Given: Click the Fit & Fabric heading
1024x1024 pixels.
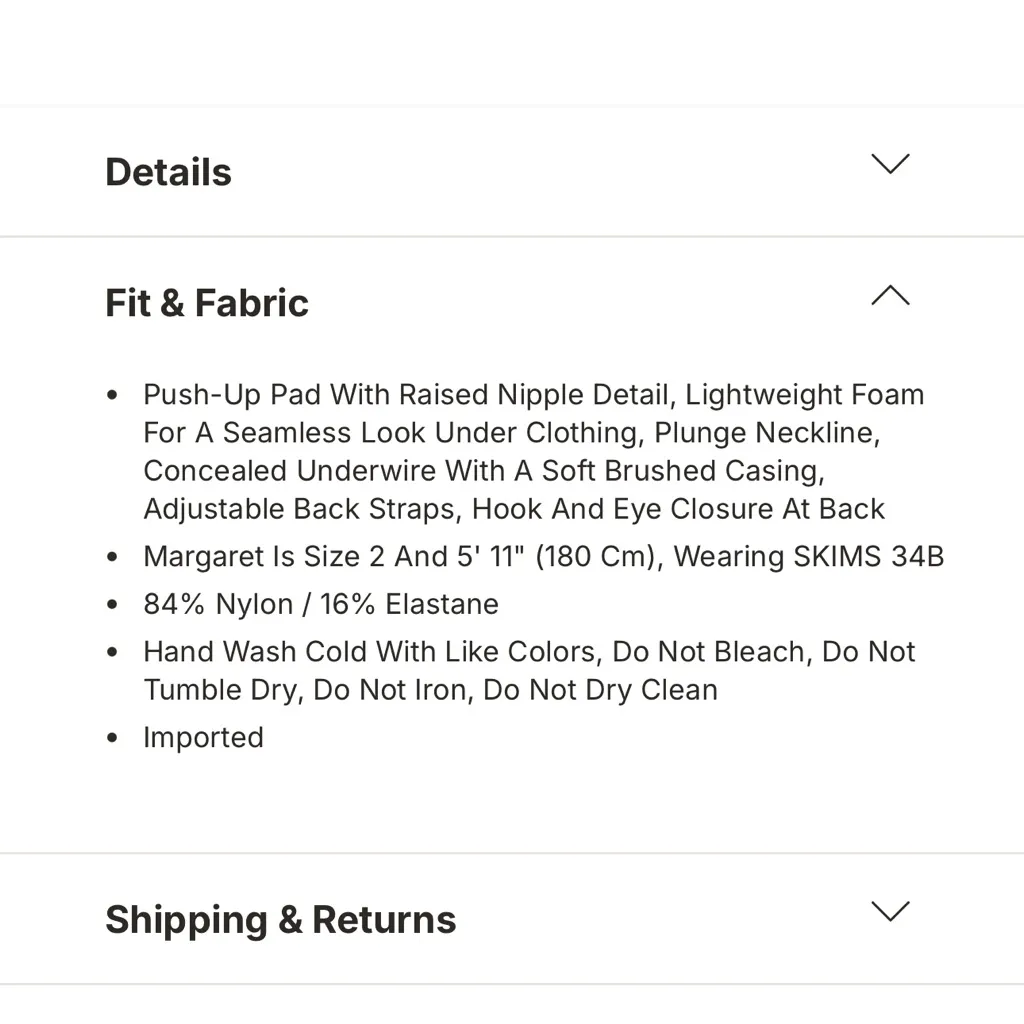Looking at the screenshot, I should (207, 303).
